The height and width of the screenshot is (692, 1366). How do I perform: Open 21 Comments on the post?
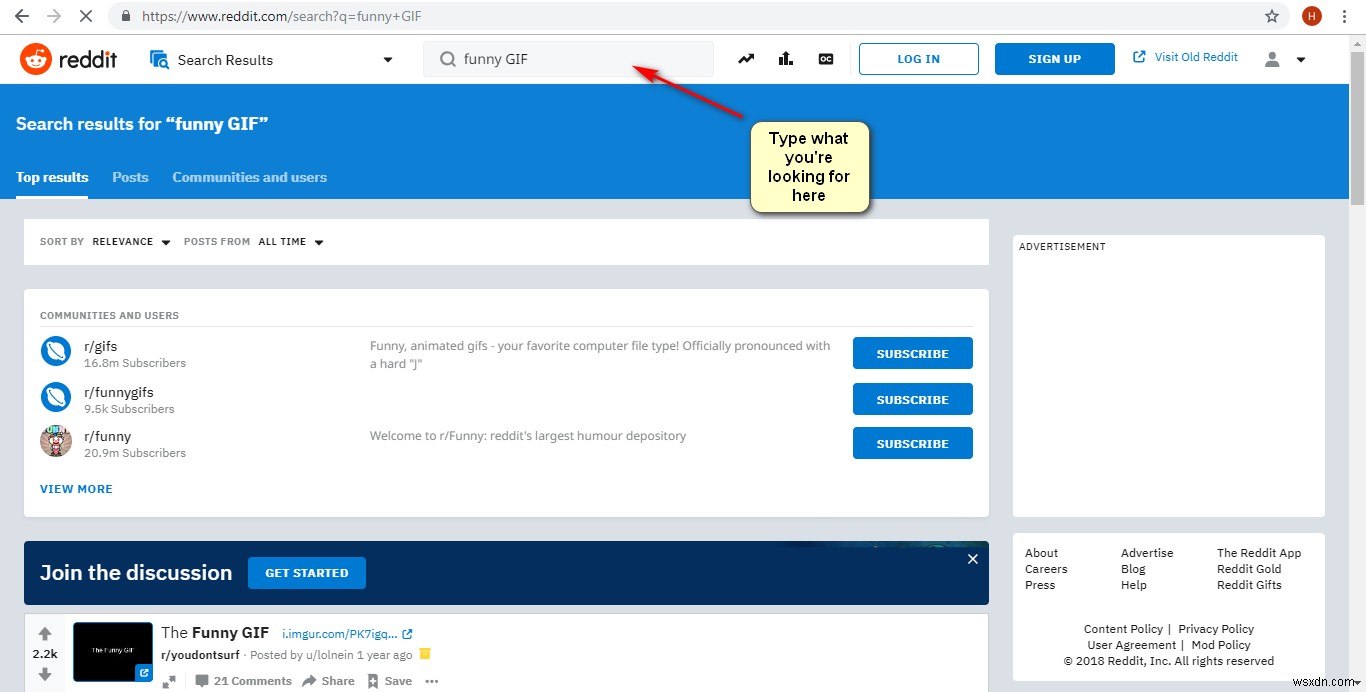click(x=243, y=681)
